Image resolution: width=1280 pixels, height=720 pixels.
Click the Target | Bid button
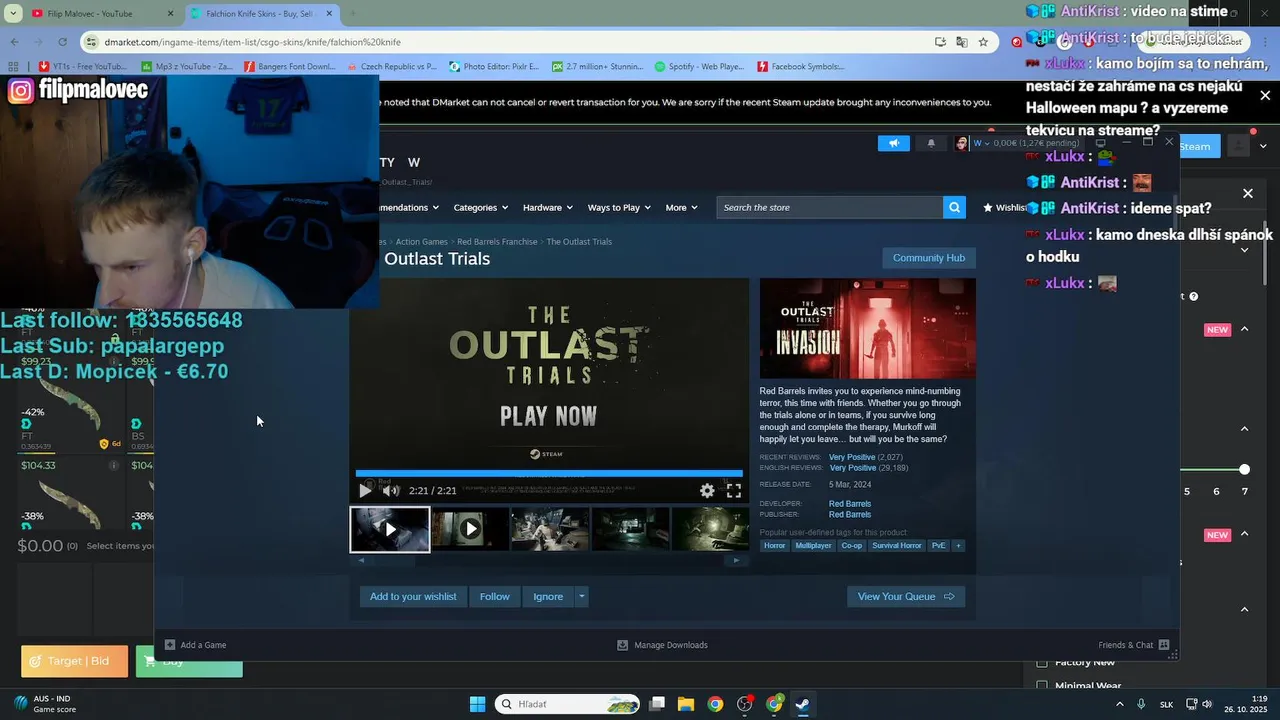coord(75,661)
